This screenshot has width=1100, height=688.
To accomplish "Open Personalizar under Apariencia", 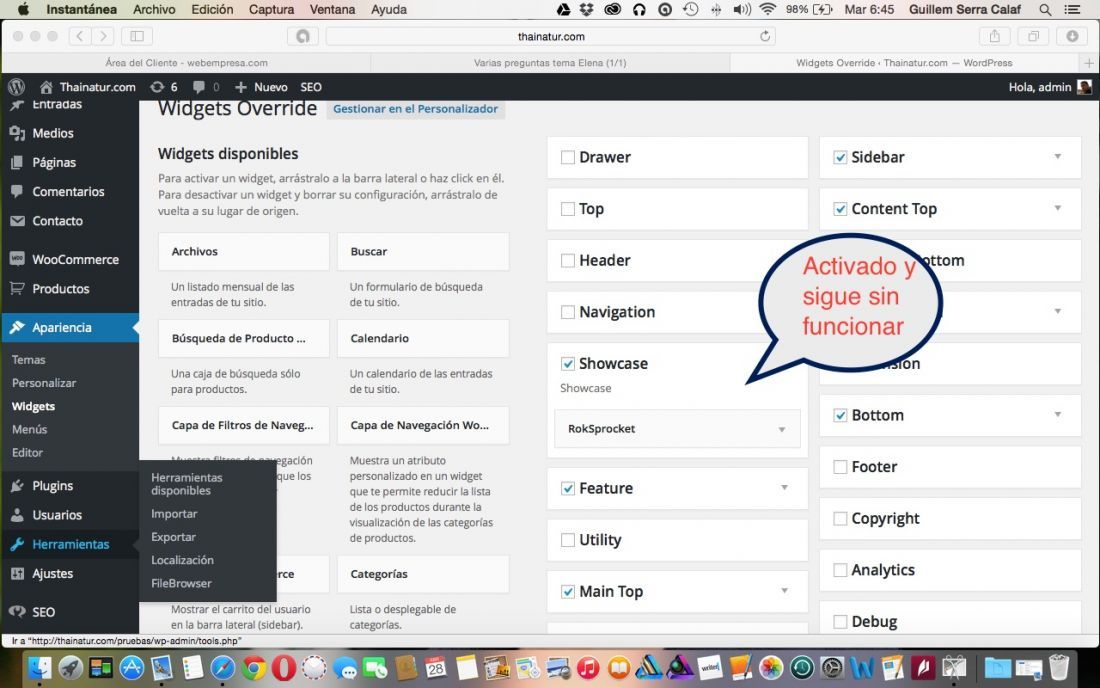I will (43, 383).
